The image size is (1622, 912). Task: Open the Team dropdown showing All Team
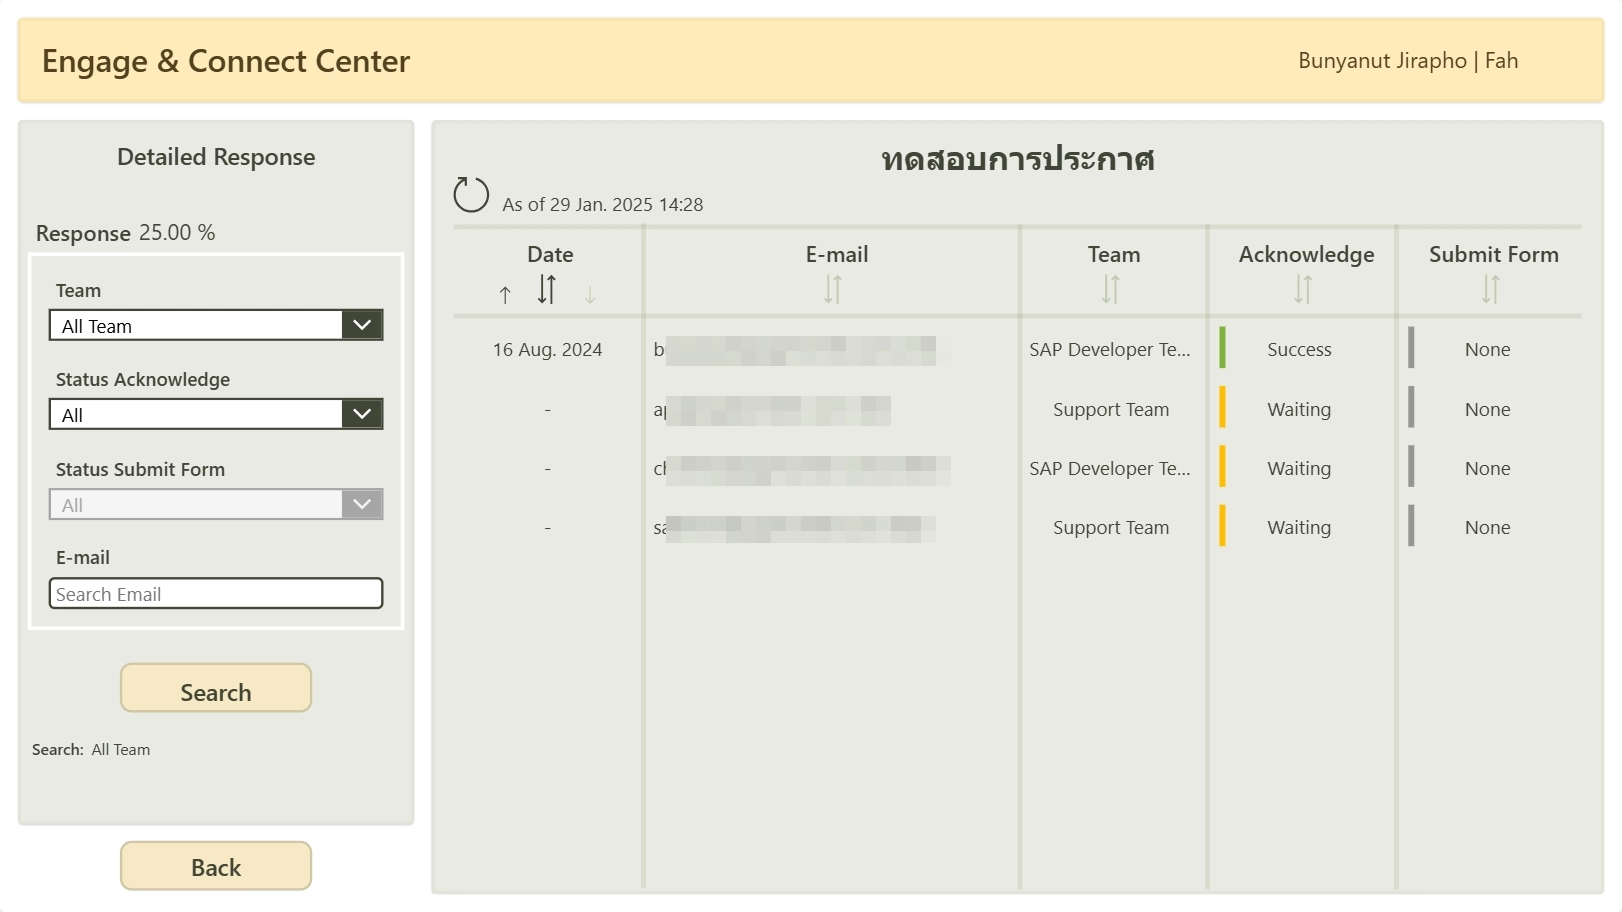tap(216, 325)
